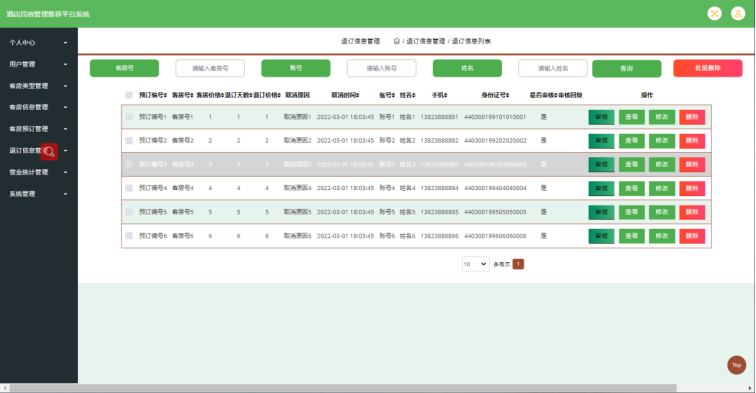Viewport: 756px width, 393px height.
Task: Click 修改 button in 预订编号5 row
Action: point(662,212)
